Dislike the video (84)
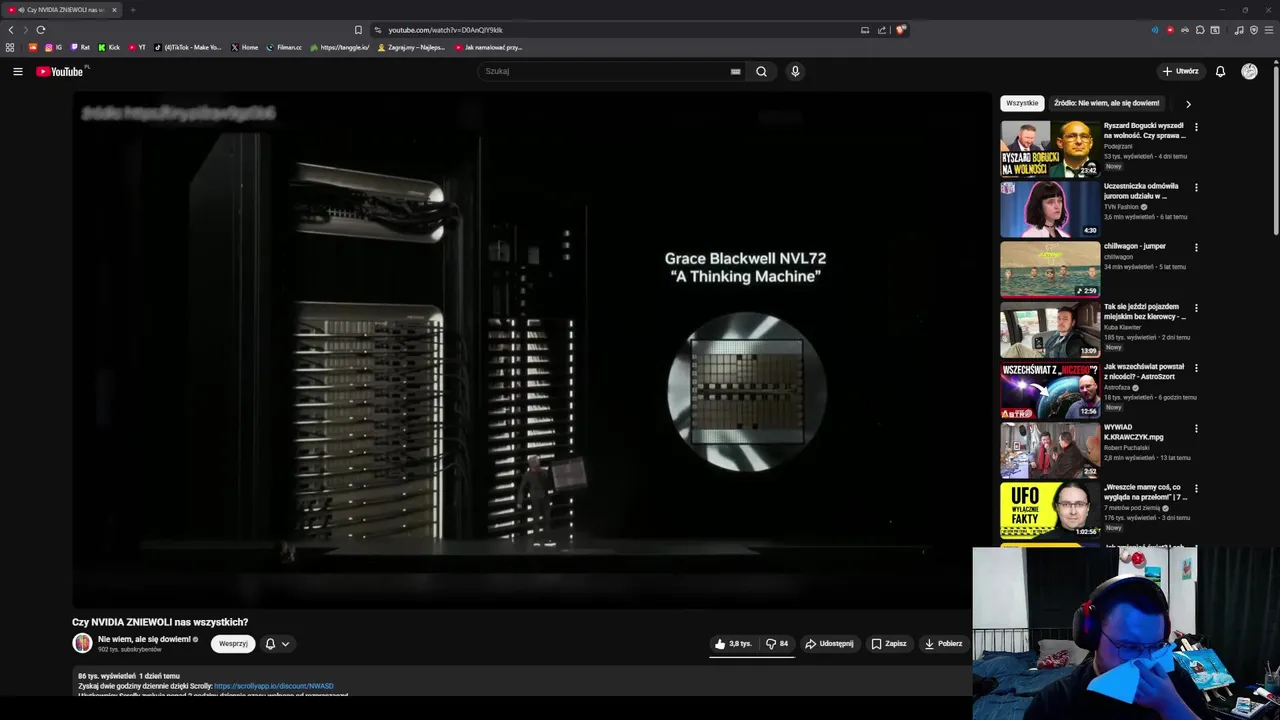The width and height of the screenshot is (1280, 720). click(x=777, y=643)
